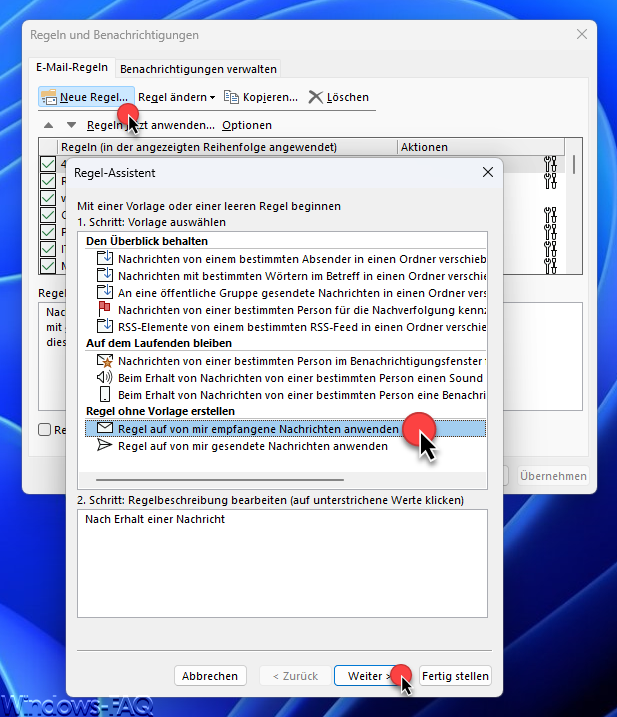Click folder icon for öffentliche Gruppe template

click(105, 292)
